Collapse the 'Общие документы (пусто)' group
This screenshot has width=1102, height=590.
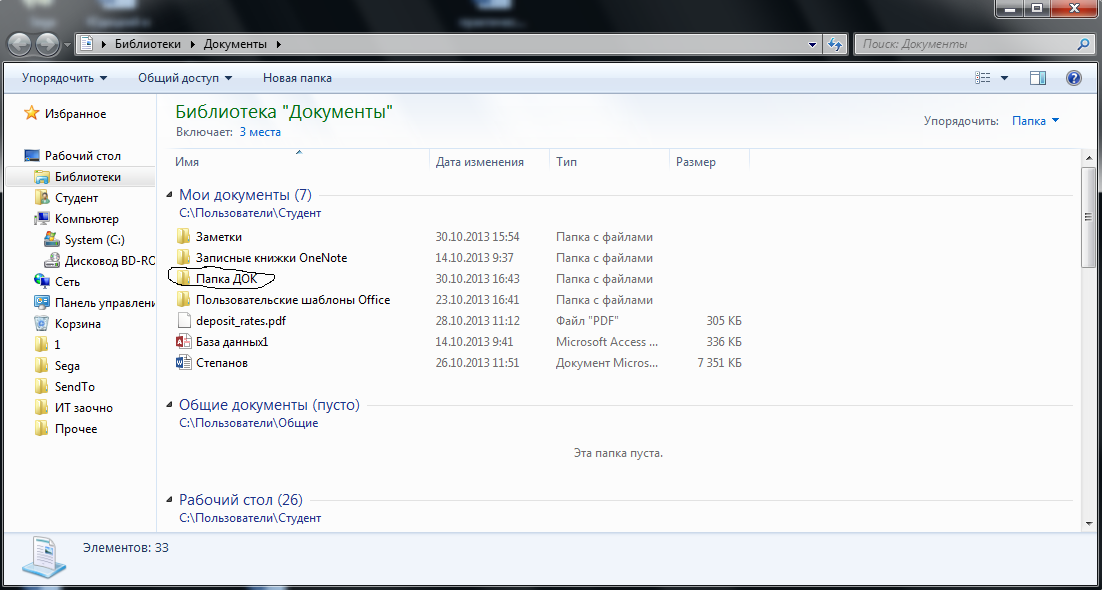(169, 405)
